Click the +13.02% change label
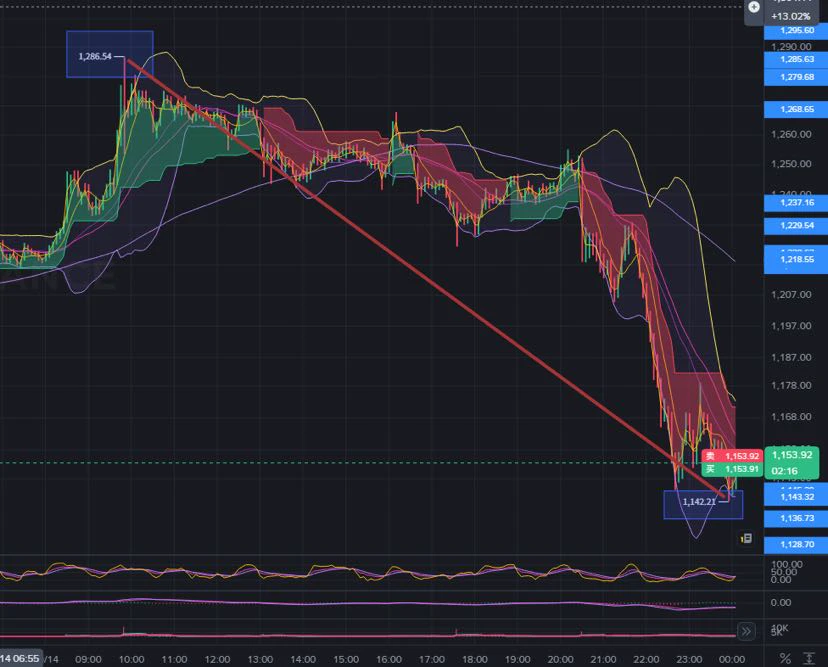 click(x=791, y=16)
